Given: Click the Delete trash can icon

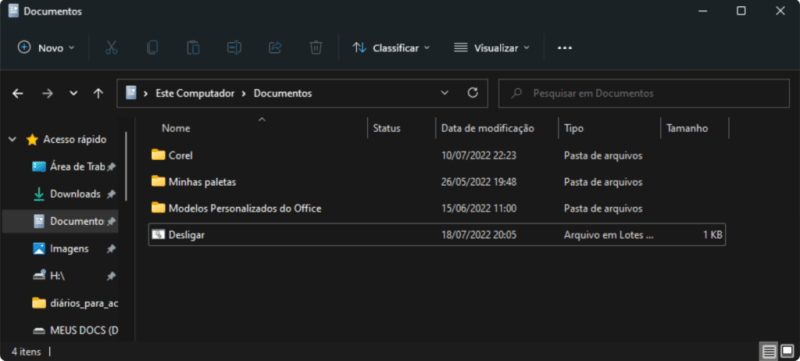Looking at the screenshot, I should click(x=316, y=48).
